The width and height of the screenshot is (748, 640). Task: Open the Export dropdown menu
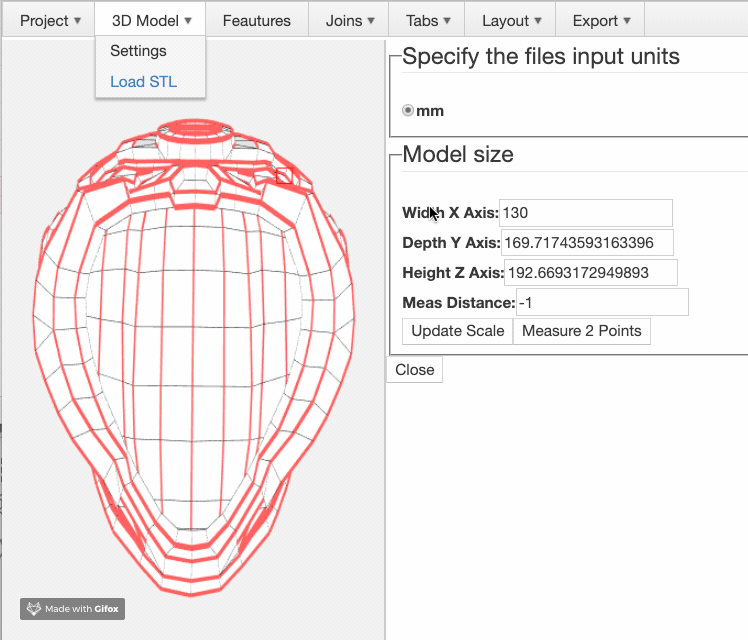601,21
